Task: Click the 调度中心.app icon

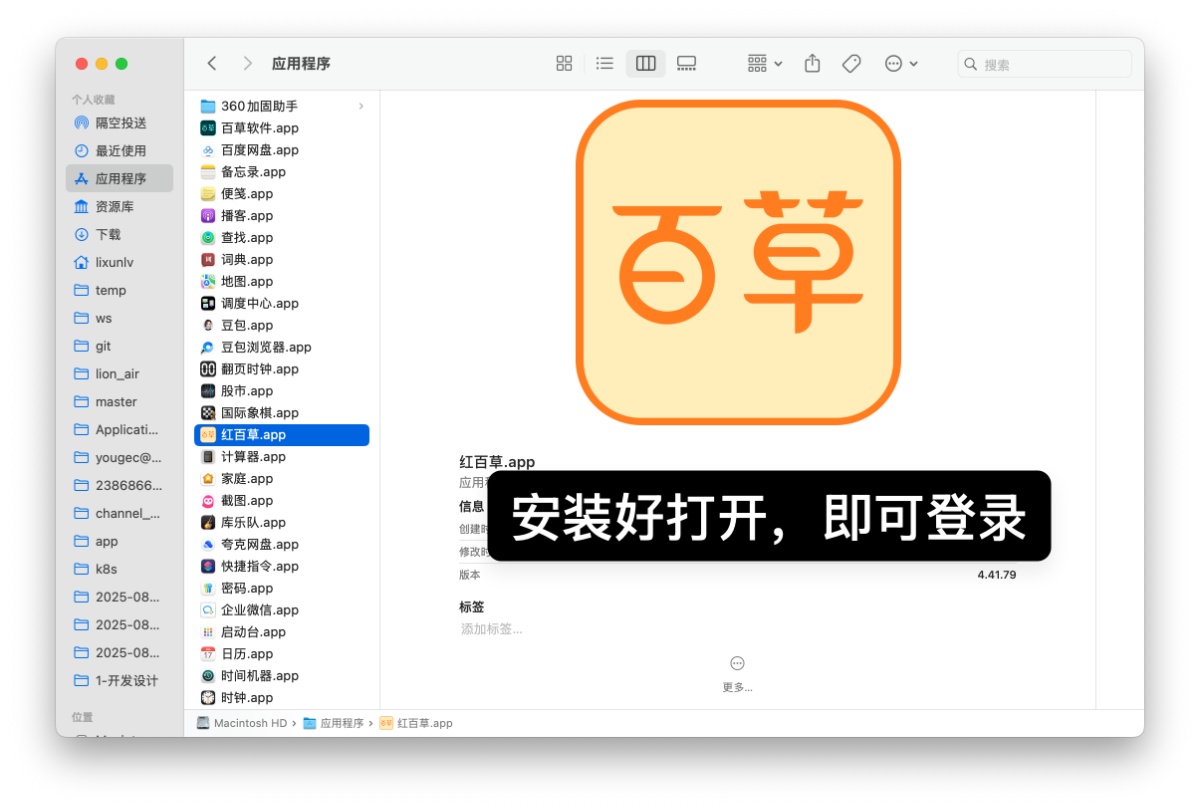Action: 208,303
